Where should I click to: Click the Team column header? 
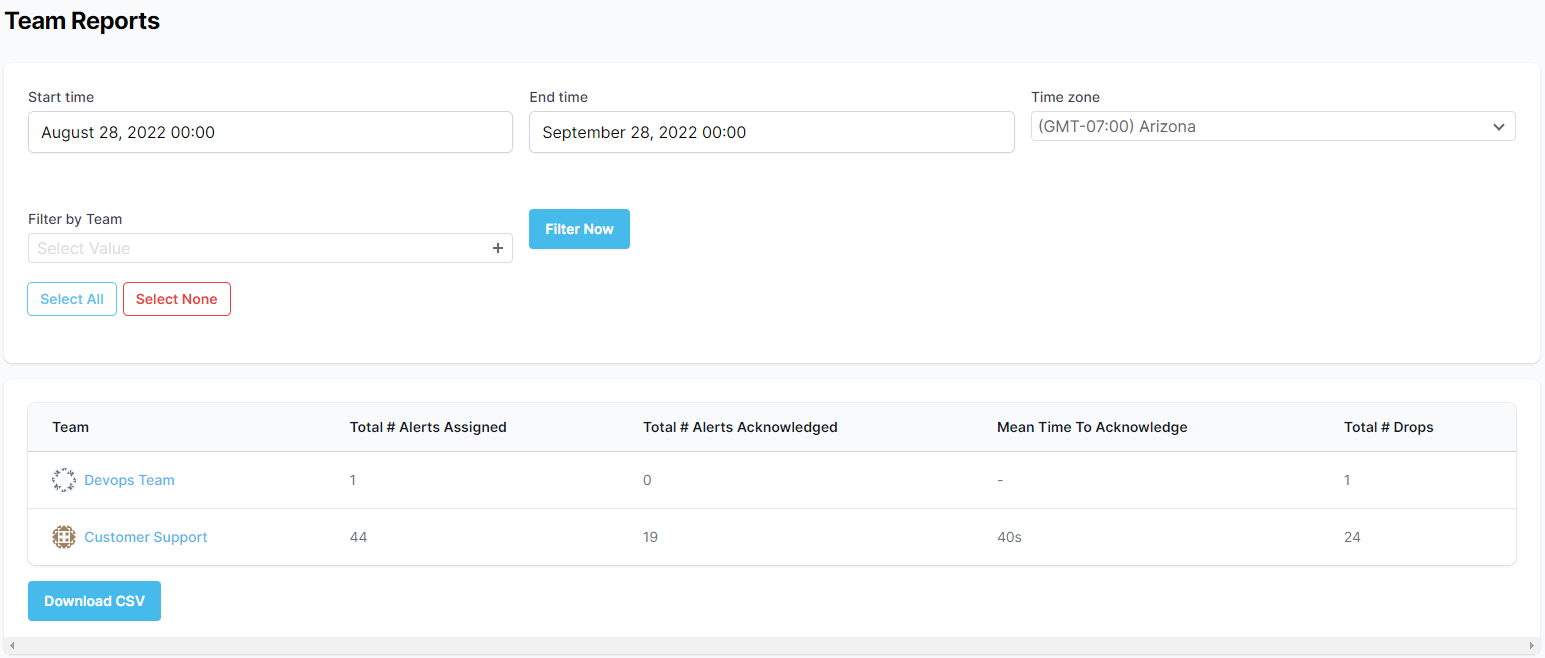tap(71, 427)
